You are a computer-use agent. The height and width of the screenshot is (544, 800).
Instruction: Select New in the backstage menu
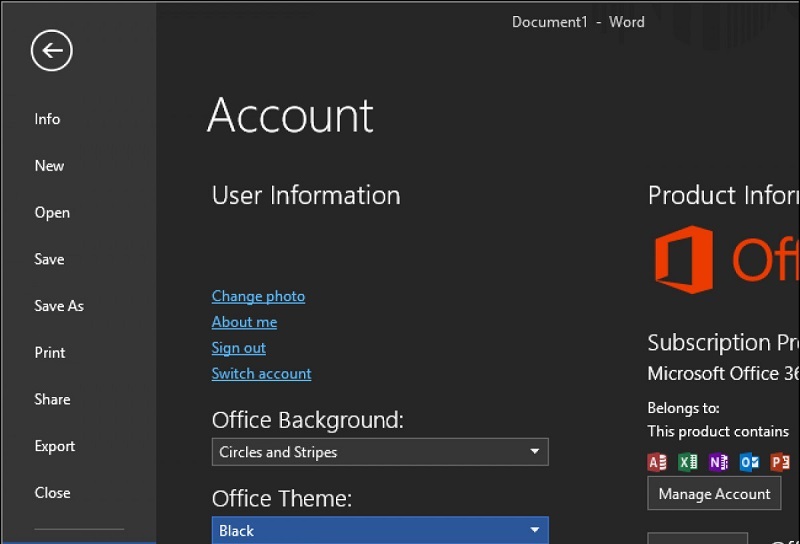tap(49, 166)
